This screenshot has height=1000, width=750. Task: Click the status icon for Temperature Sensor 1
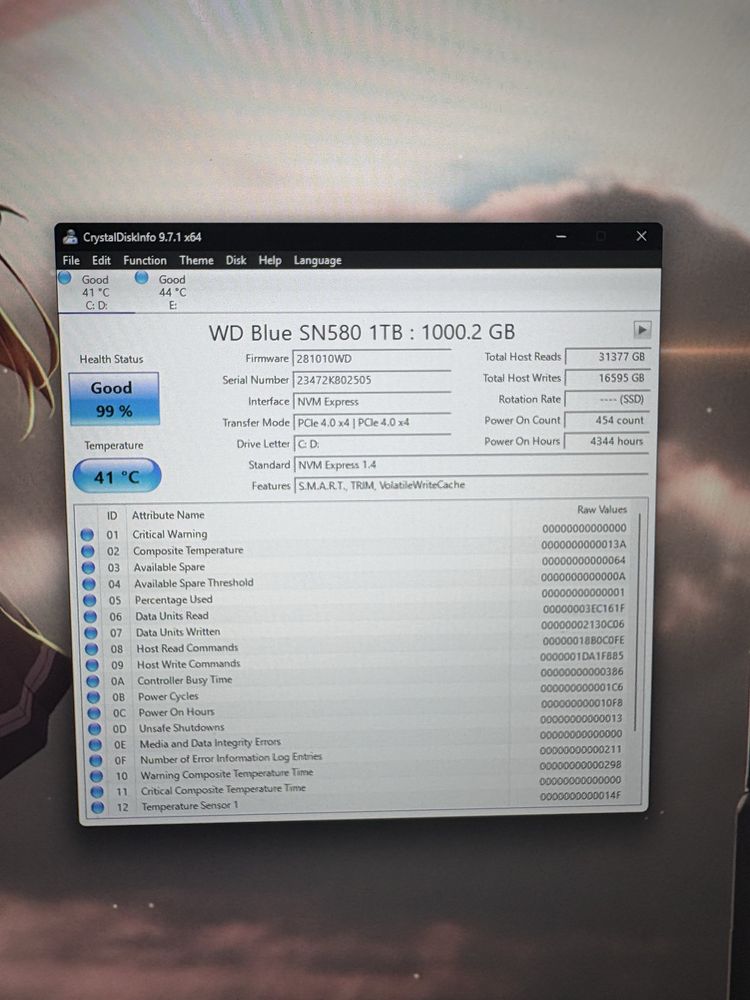pos(98,807)
